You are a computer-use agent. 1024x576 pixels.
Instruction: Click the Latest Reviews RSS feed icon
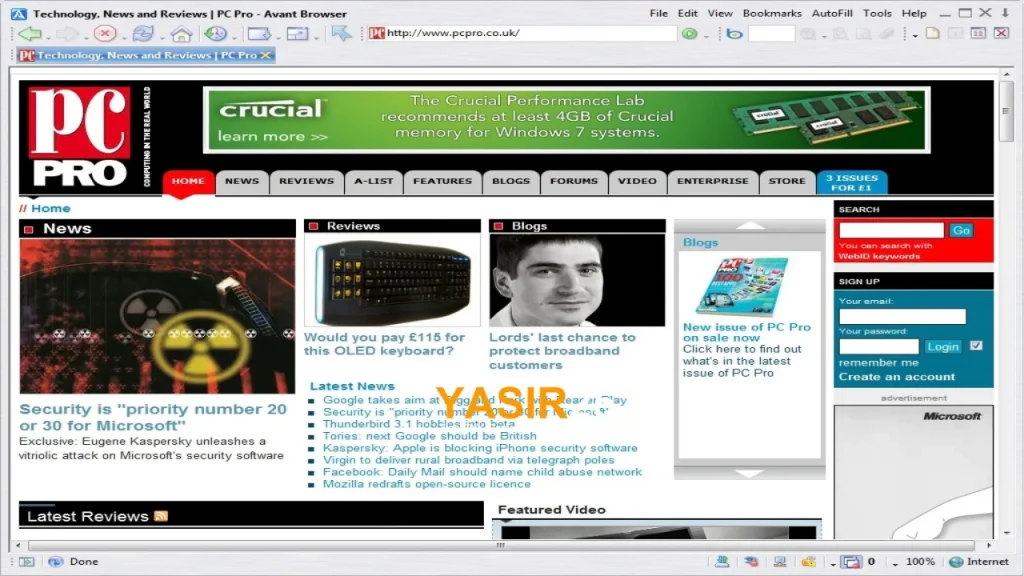coord(161,516)
